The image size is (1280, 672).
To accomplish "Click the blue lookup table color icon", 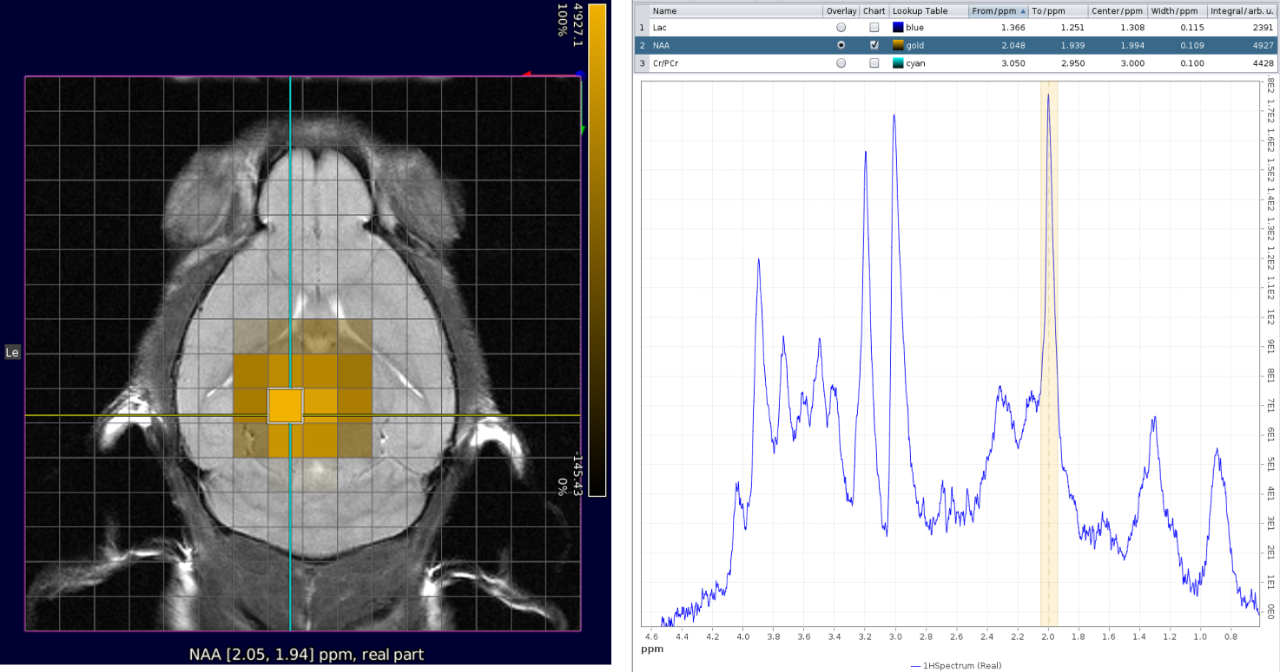I will (x=898, y=28).
